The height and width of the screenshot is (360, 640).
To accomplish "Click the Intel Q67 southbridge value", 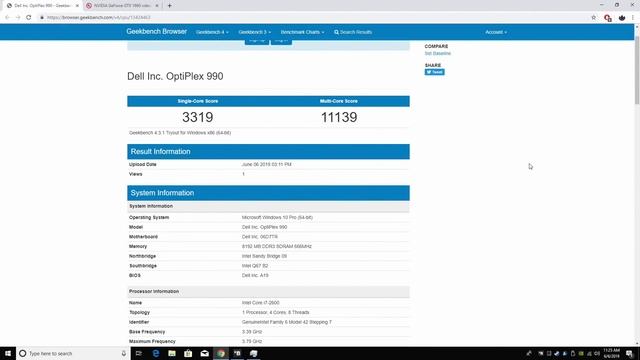I will pos(255,266).
